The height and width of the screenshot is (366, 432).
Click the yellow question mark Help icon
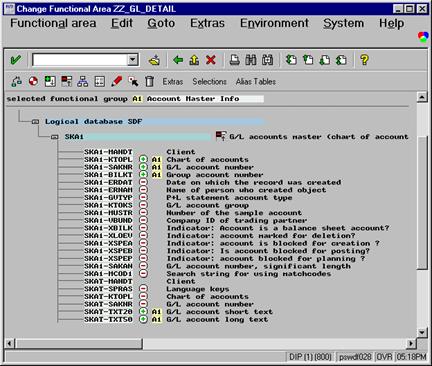tap(364, 60)
